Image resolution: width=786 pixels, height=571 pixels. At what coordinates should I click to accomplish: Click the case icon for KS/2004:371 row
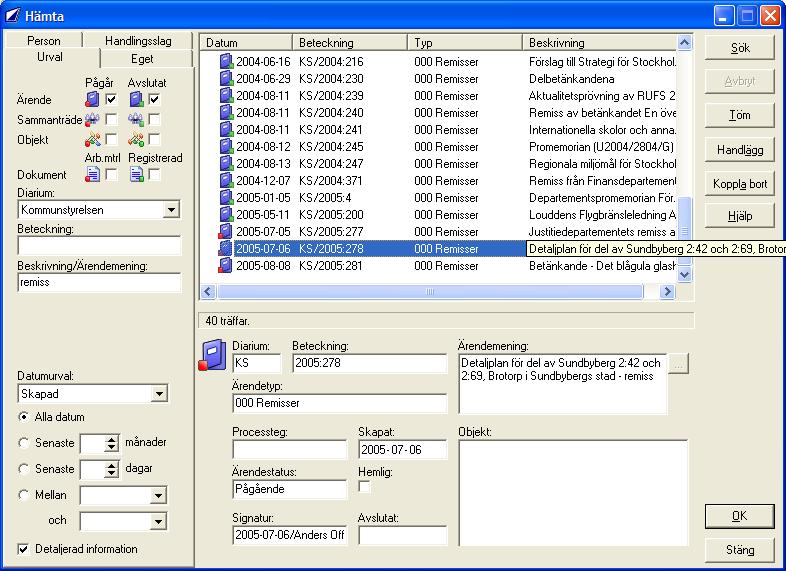[226, 180]
